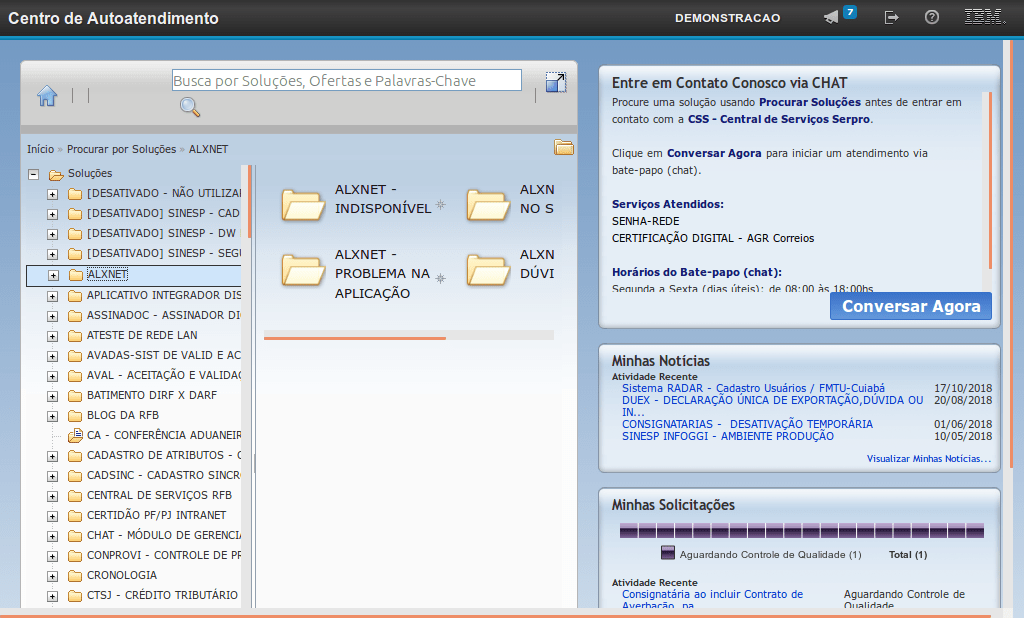Select CADASTRO DE ATRIBUTOS item
Image resolution: width=1024 pixels, height=618 pixels.
click(x=164, y=455)
